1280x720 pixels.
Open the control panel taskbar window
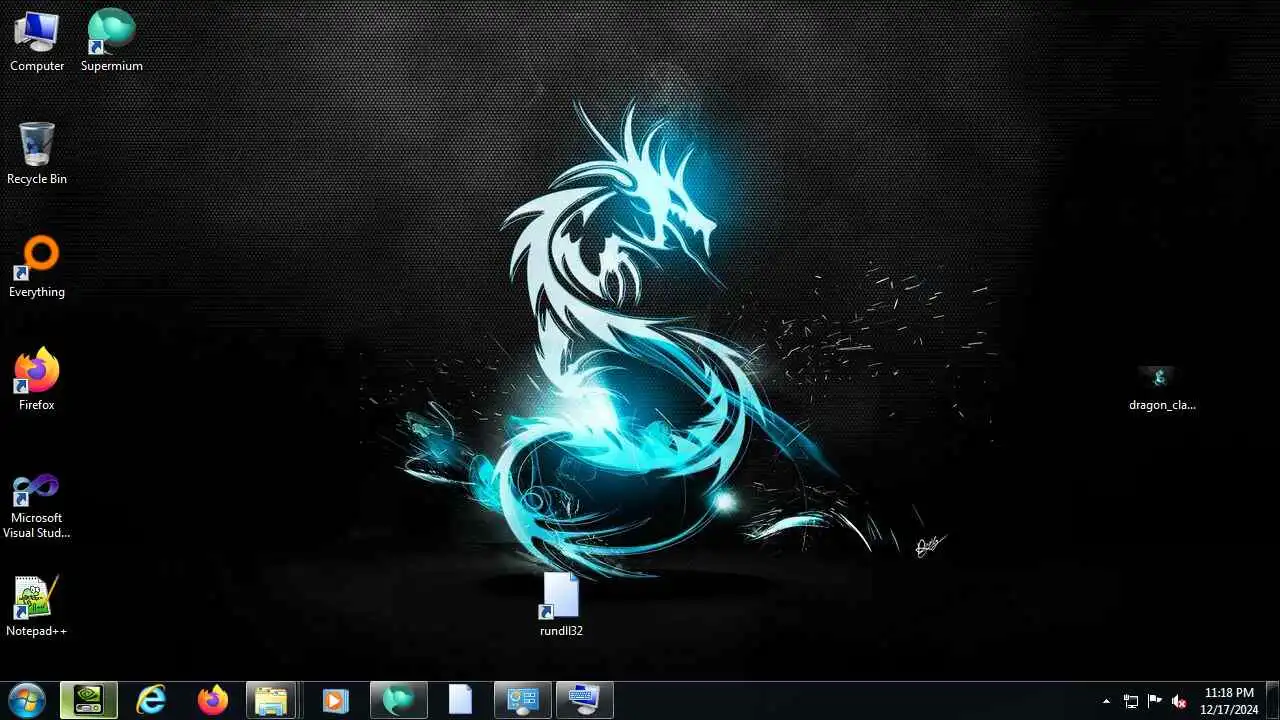(522, 700)
